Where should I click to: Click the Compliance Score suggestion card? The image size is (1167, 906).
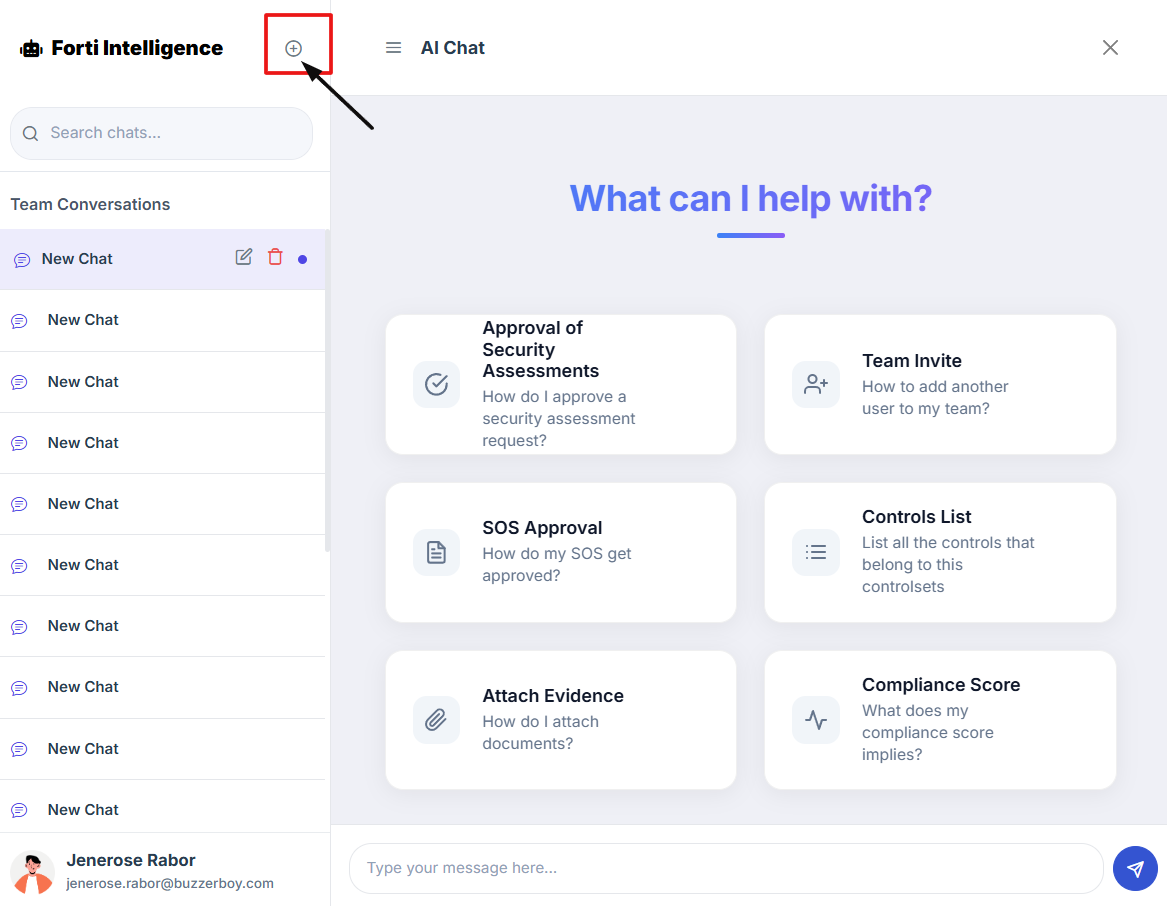[940, 720]
